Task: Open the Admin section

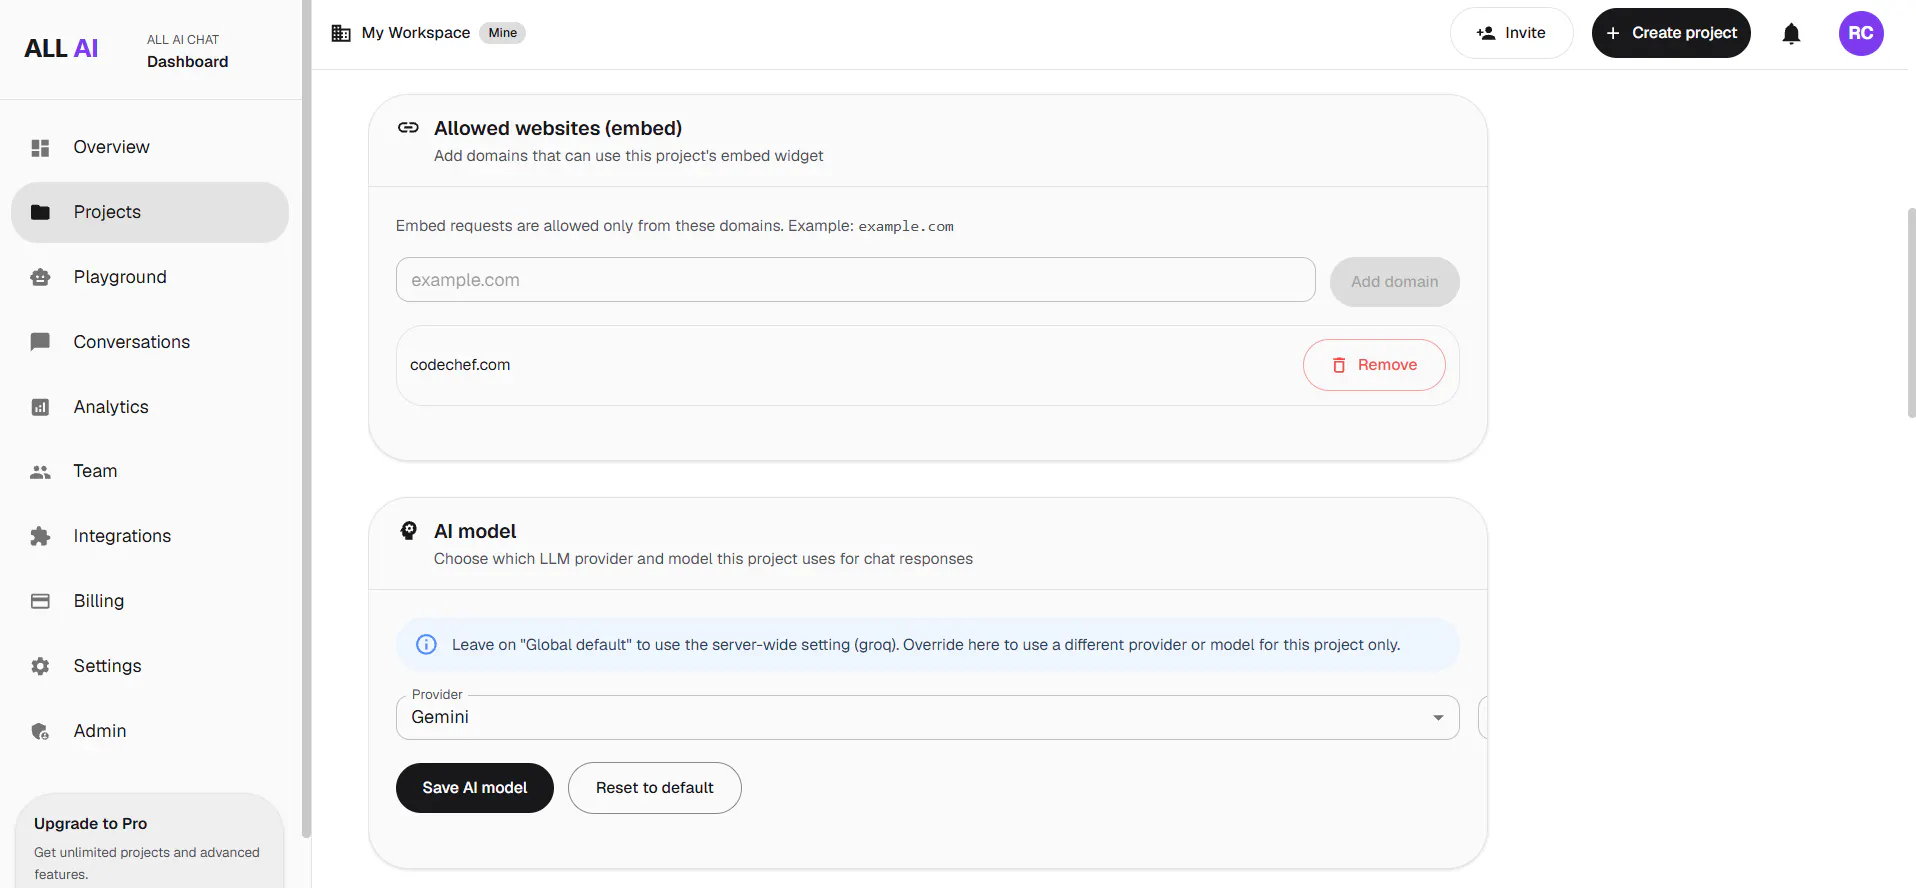Action: click(x=150, y=731)
